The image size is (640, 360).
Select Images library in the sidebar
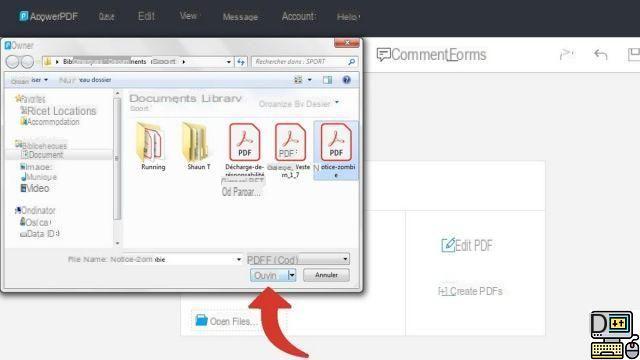[36, 167]
